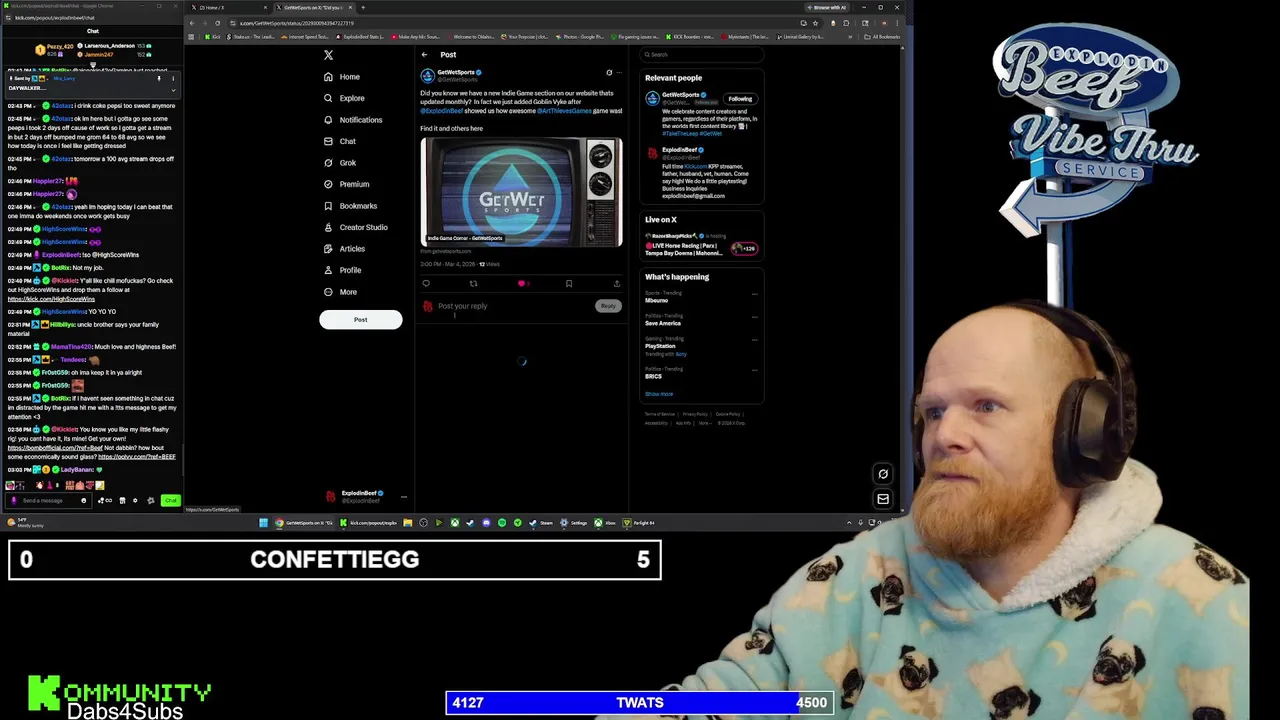Open a new Chrome tab
The image size is (1280, 720).
tap(363, 8)
